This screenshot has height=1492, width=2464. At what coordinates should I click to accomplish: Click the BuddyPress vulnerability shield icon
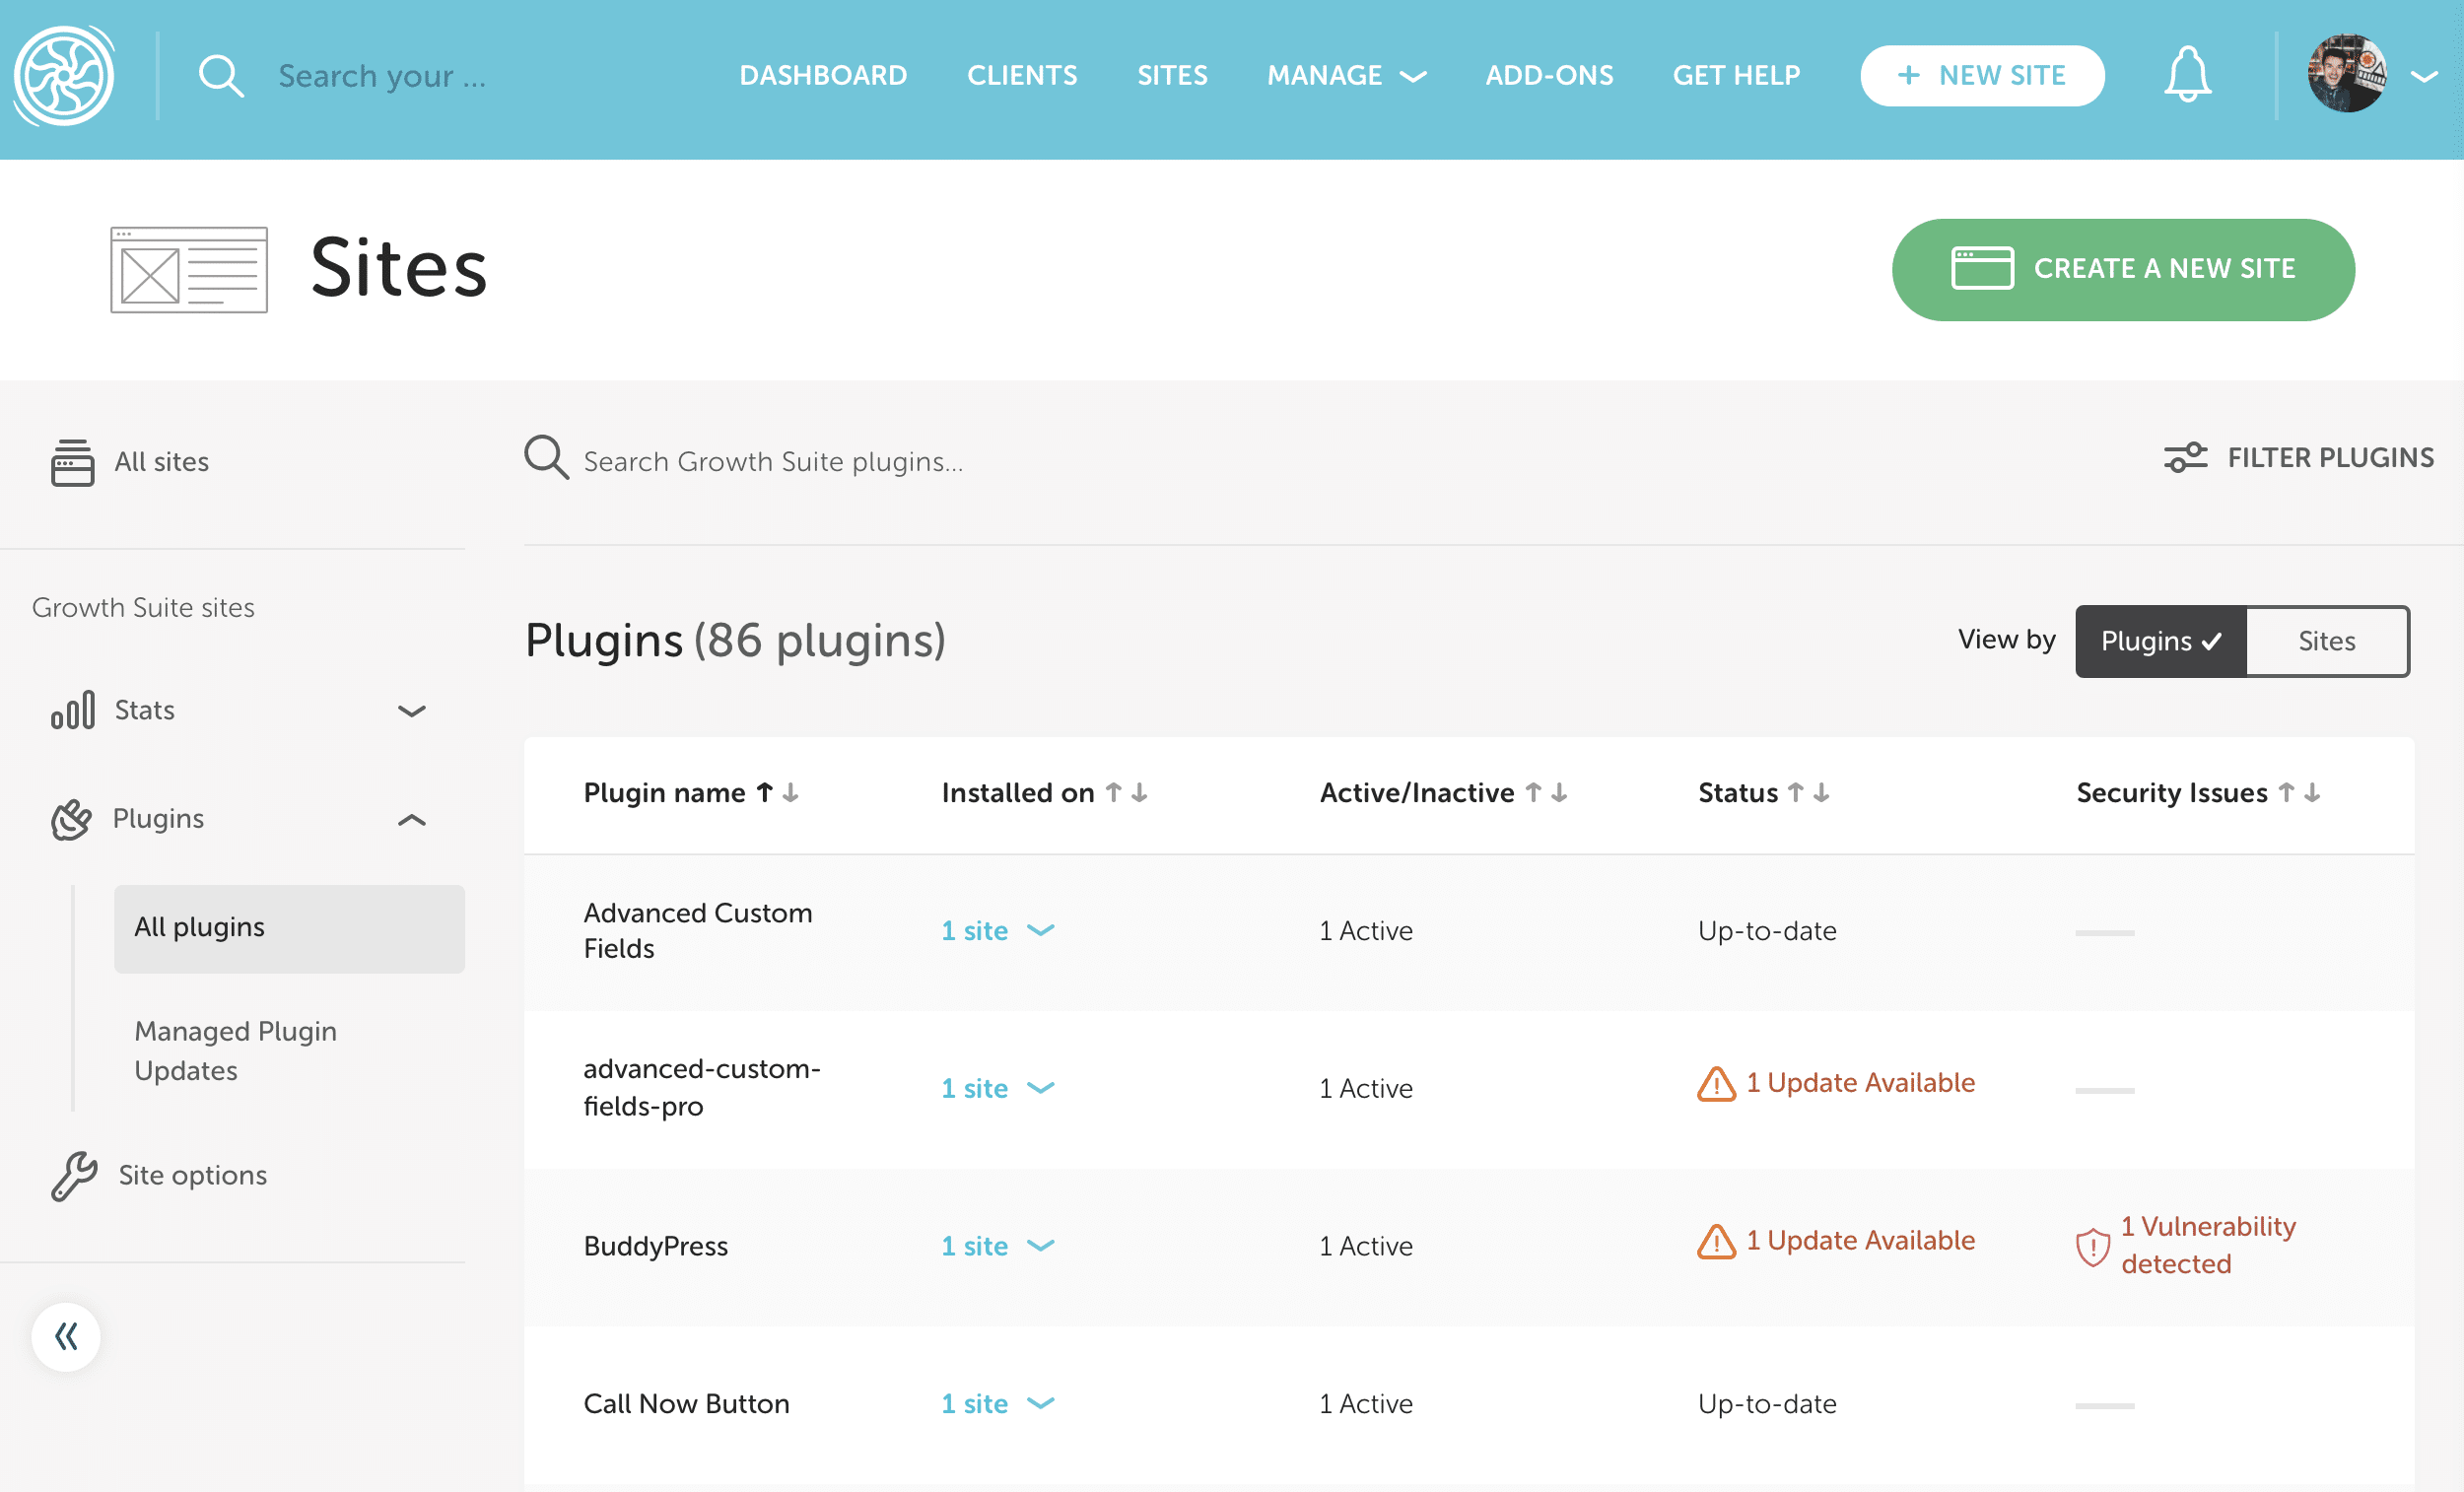pos(2092,1246)
